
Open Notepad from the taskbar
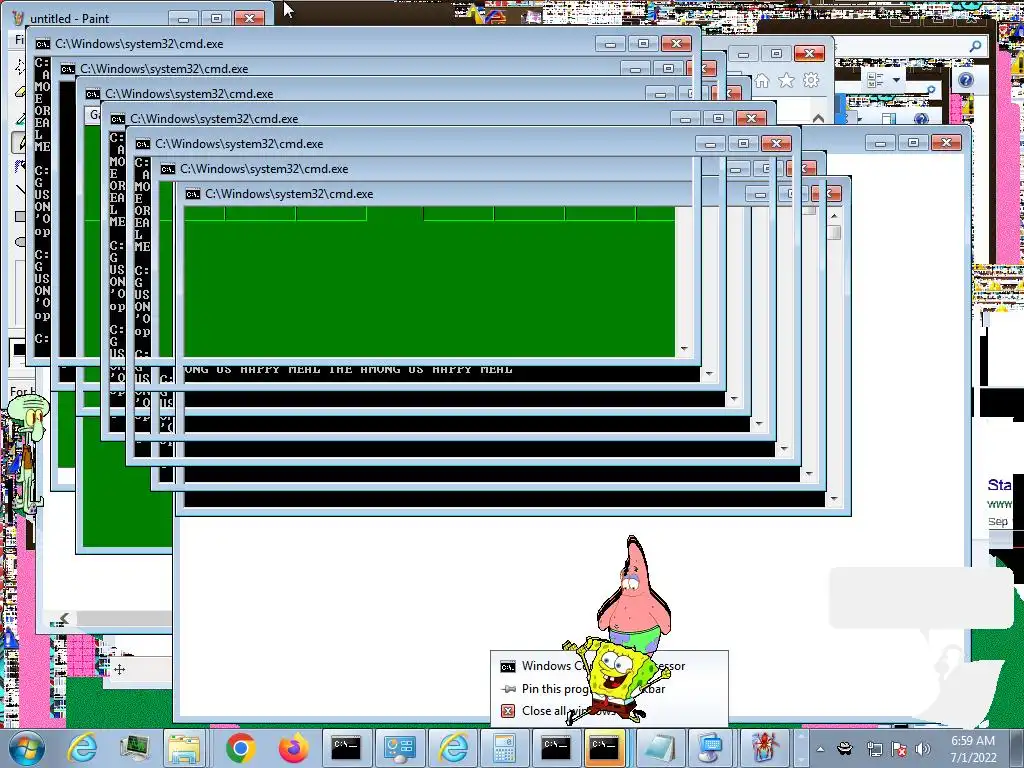point(658,748)
